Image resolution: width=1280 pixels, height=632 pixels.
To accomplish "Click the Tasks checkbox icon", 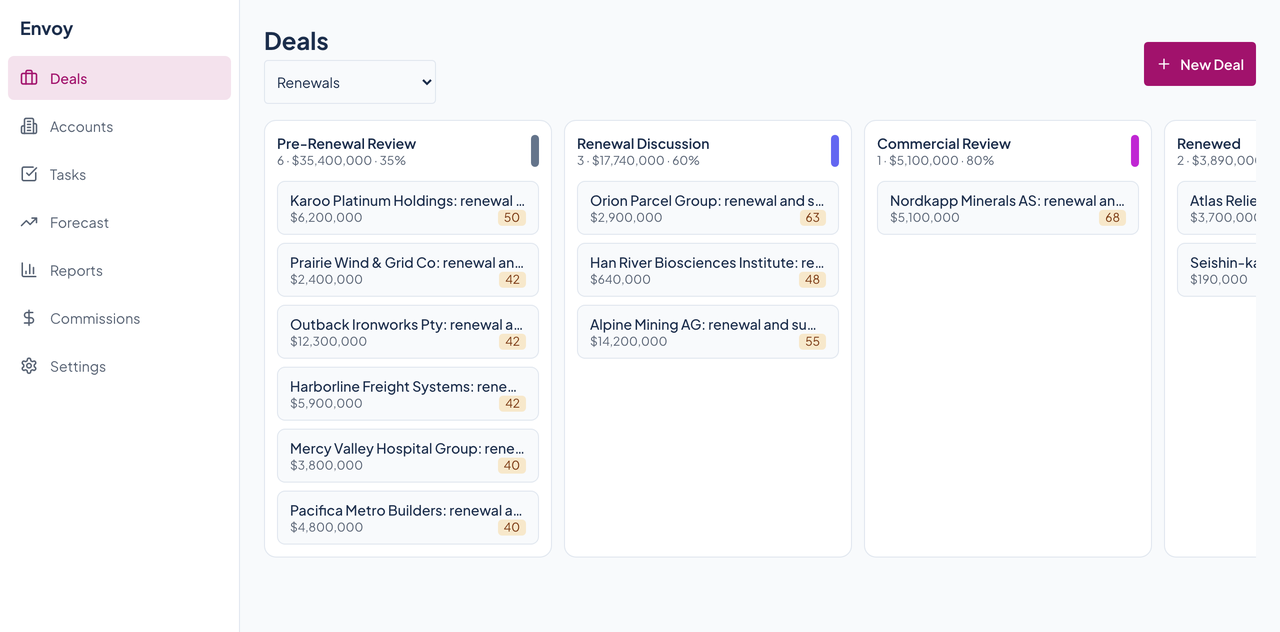I will [x=29, y=174].
